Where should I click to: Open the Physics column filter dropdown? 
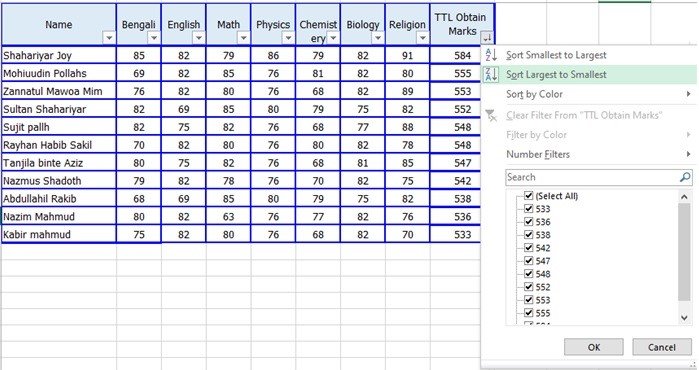[288, 38]
